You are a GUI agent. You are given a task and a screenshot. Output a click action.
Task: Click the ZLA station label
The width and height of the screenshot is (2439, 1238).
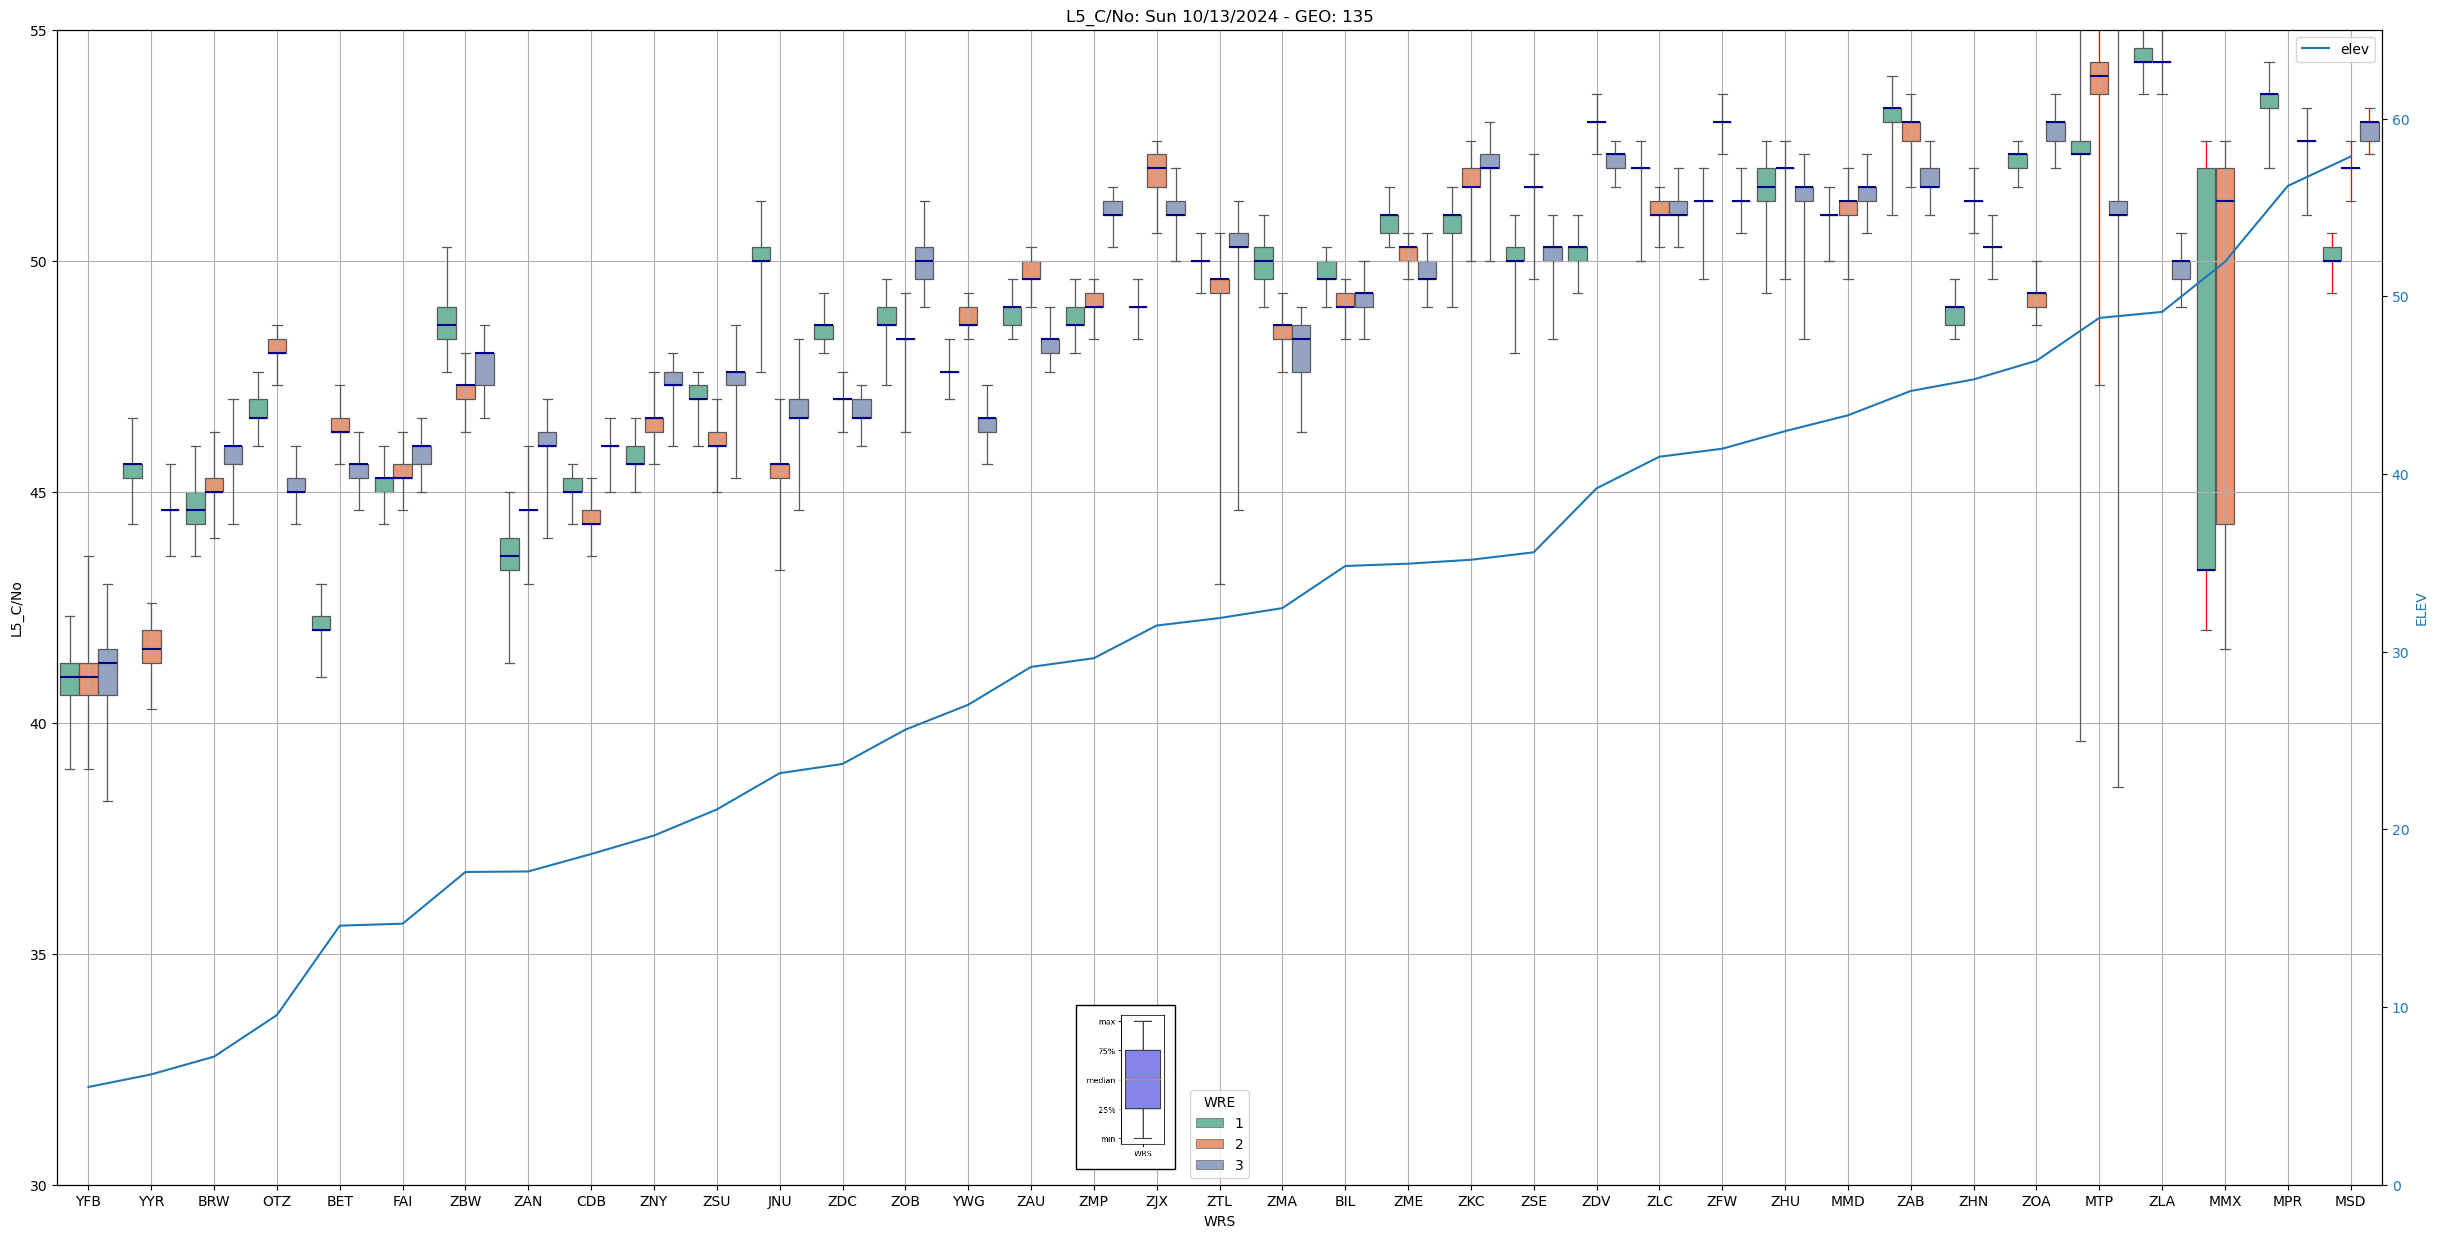[x=2162, y=1201]
